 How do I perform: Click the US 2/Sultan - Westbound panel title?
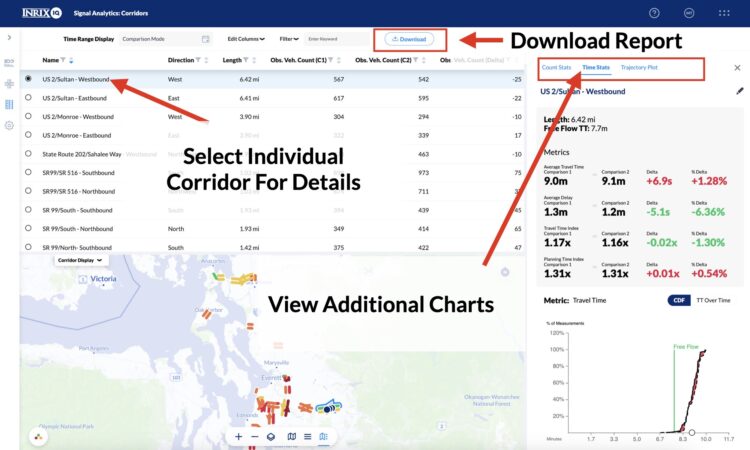583,91
